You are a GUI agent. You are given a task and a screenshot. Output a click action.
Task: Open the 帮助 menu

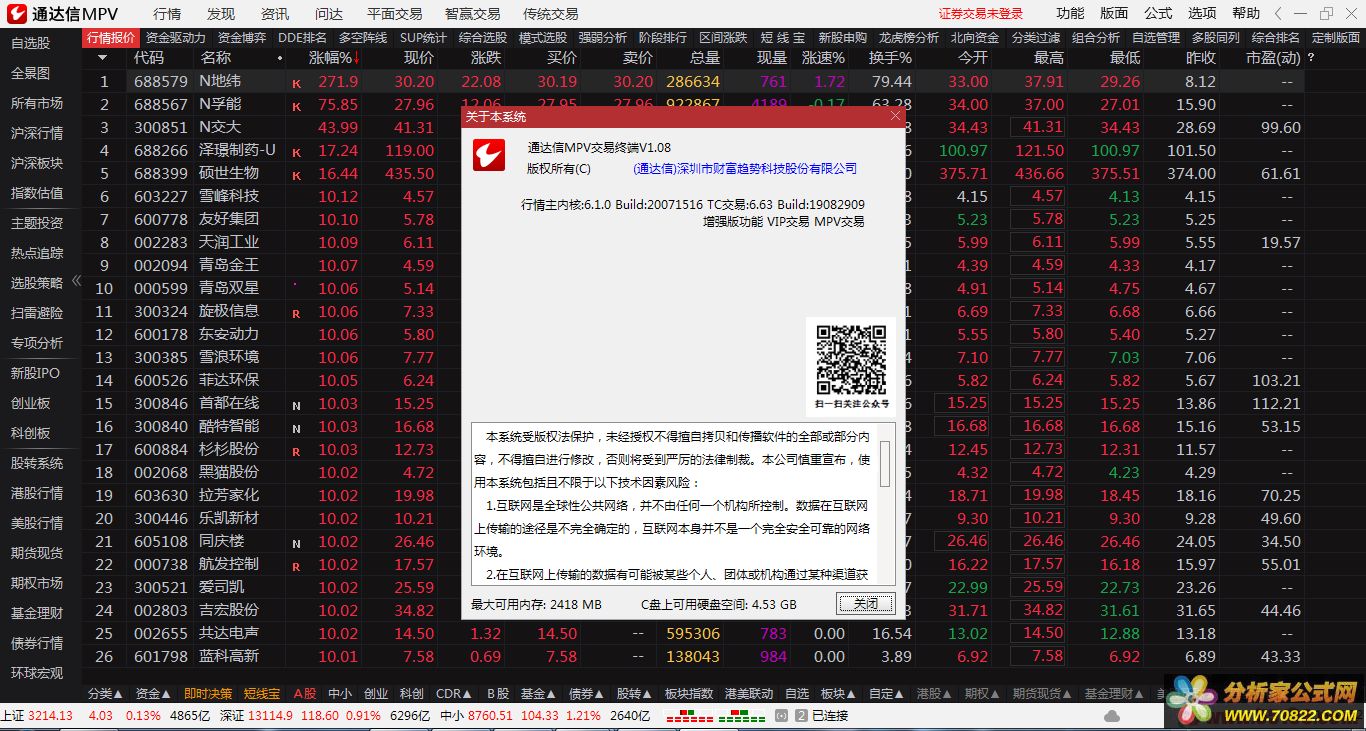(1246, 13)
